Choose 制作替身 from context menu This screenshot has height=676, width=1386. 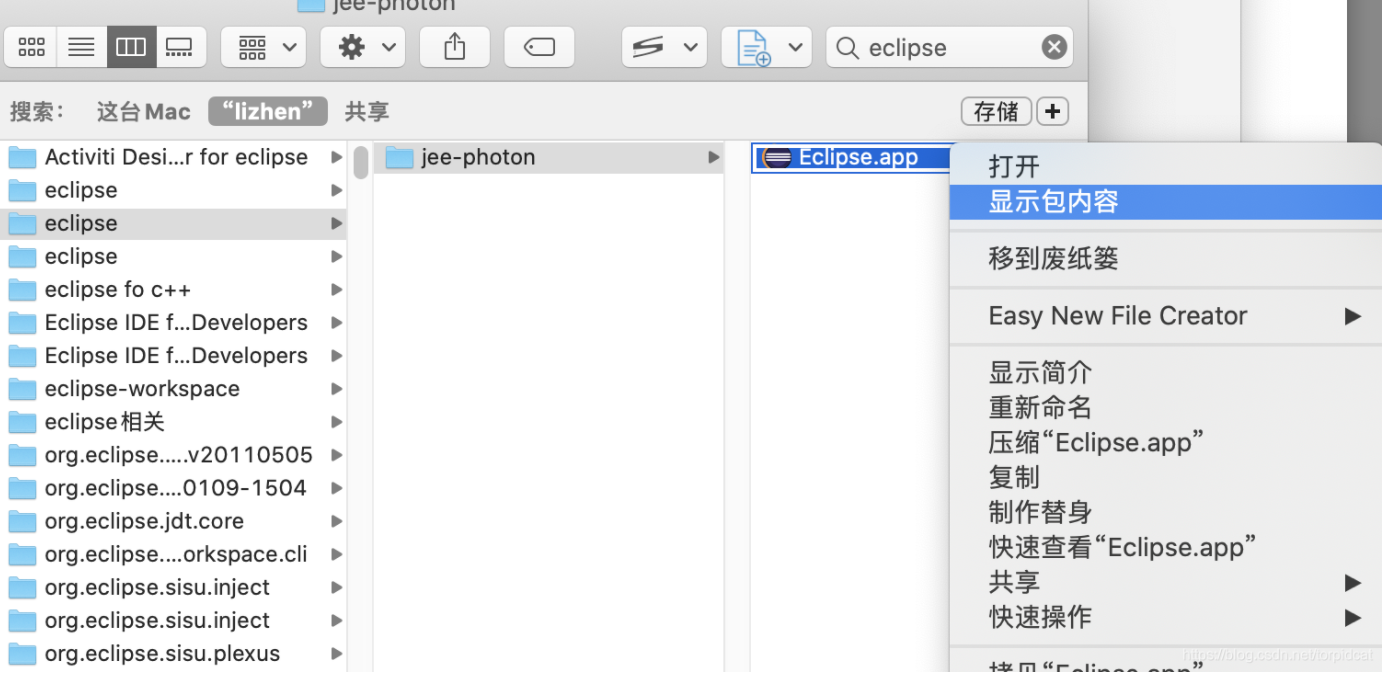pos(1165,512)
